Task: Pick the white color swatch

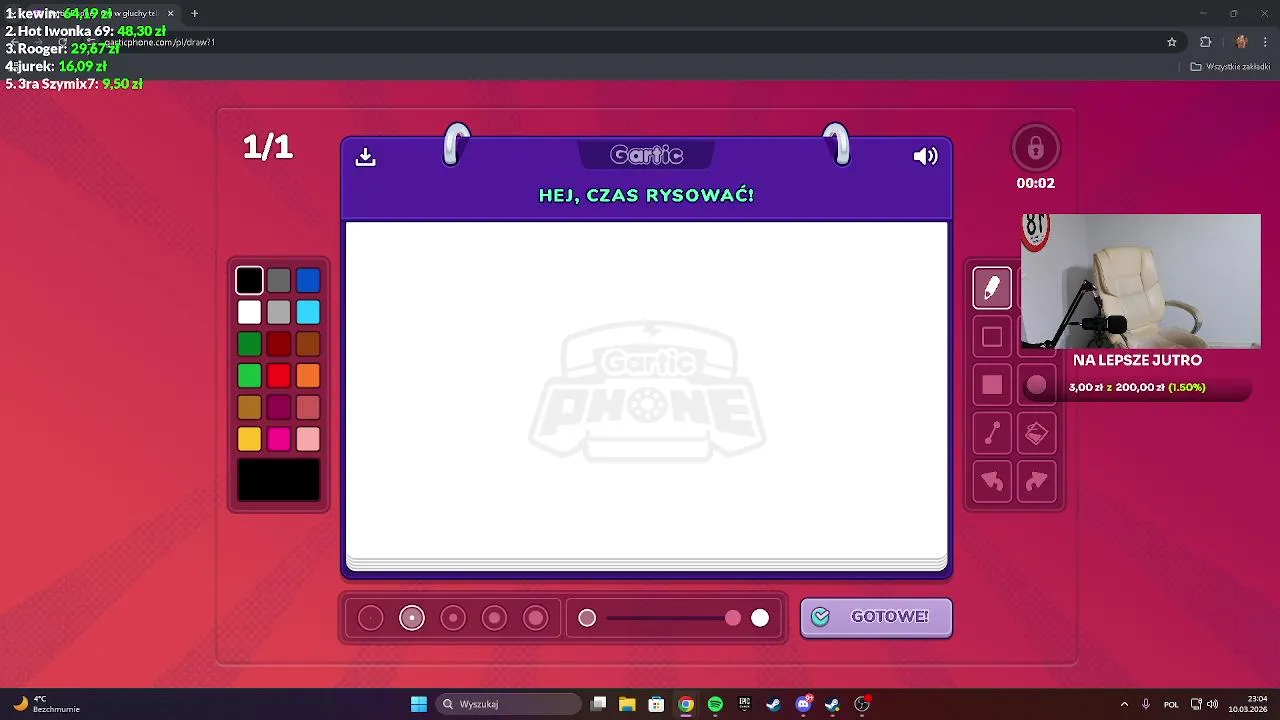Action: coord(249,313)
